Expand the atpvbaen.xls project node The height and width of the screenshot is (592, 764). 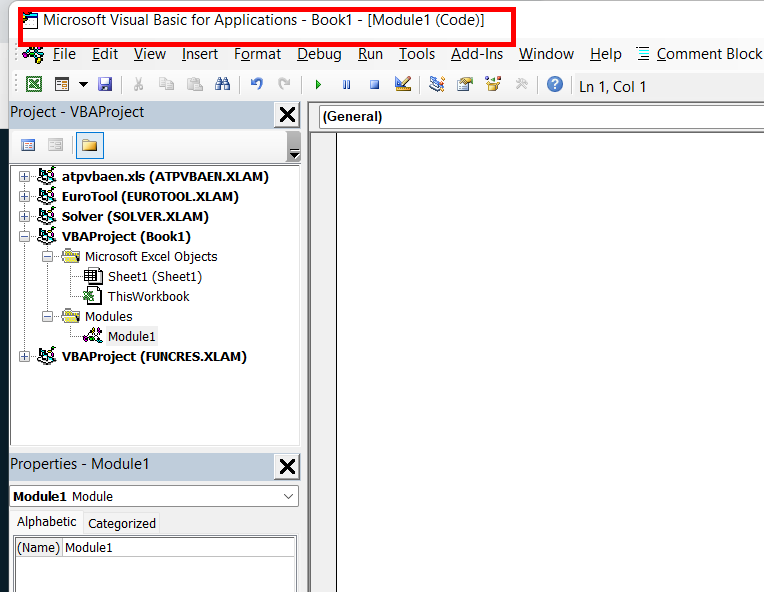24,176
